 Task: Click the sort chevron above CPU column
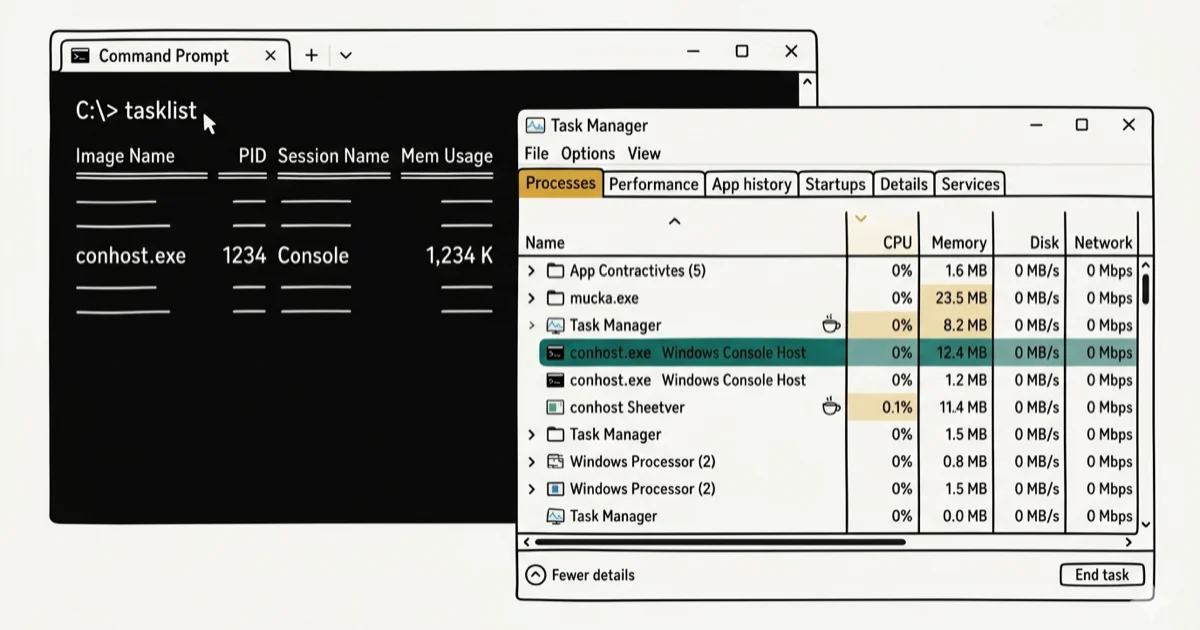point(860,218)
